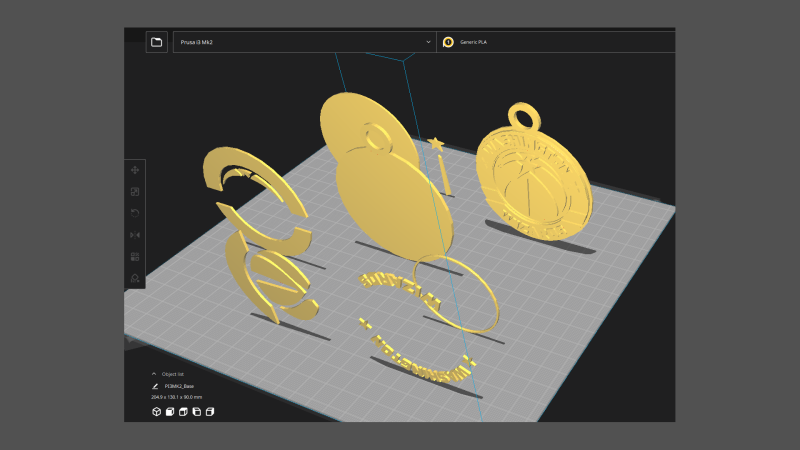This screenshot has height=450, width=800.
Task: Switch to the left side view cube
Action: pos(197,411)
